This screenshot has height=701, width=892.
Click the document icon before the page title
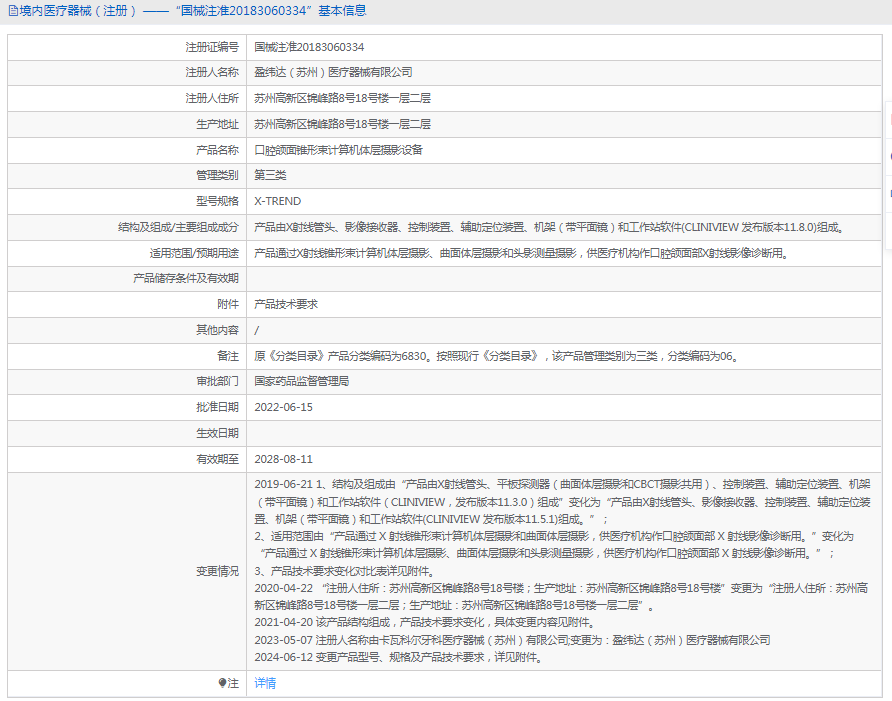tap(13, 11)
